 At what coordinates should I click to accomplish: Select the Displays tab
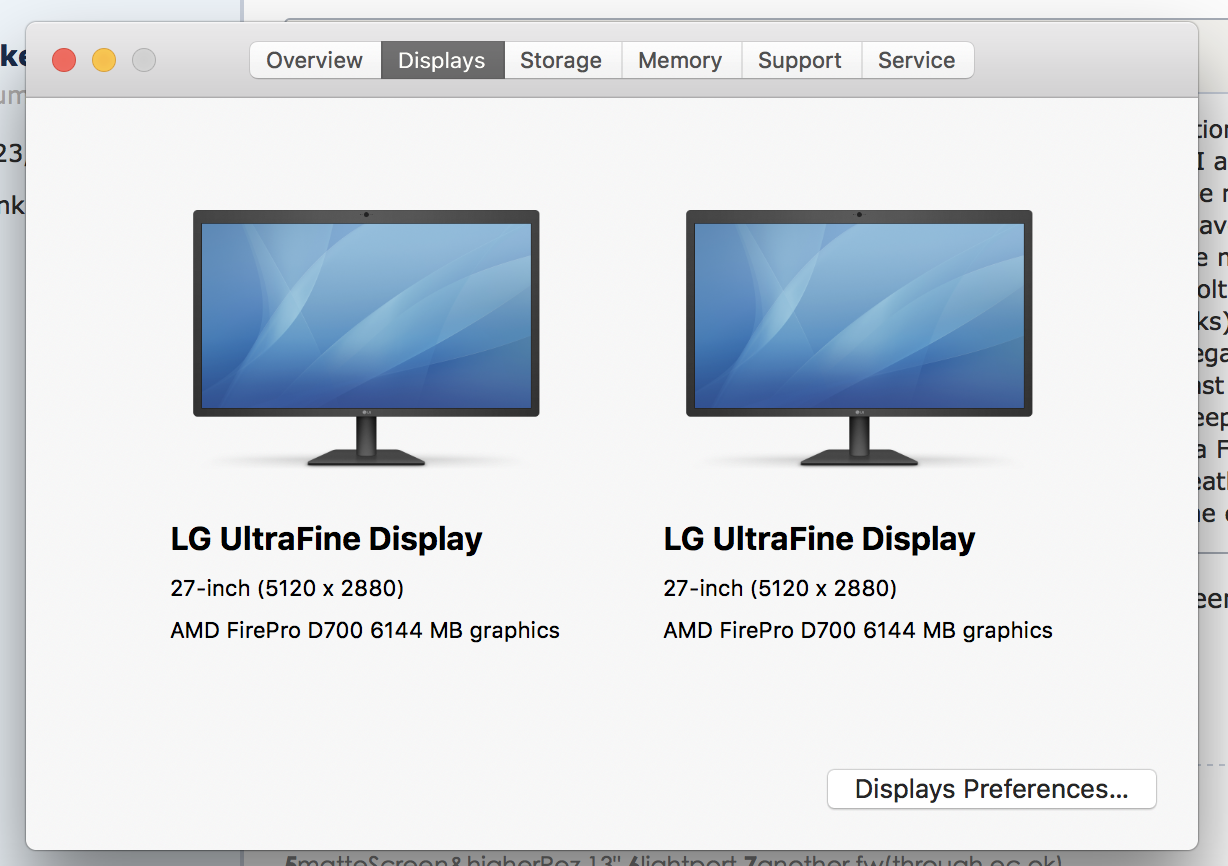442,60
